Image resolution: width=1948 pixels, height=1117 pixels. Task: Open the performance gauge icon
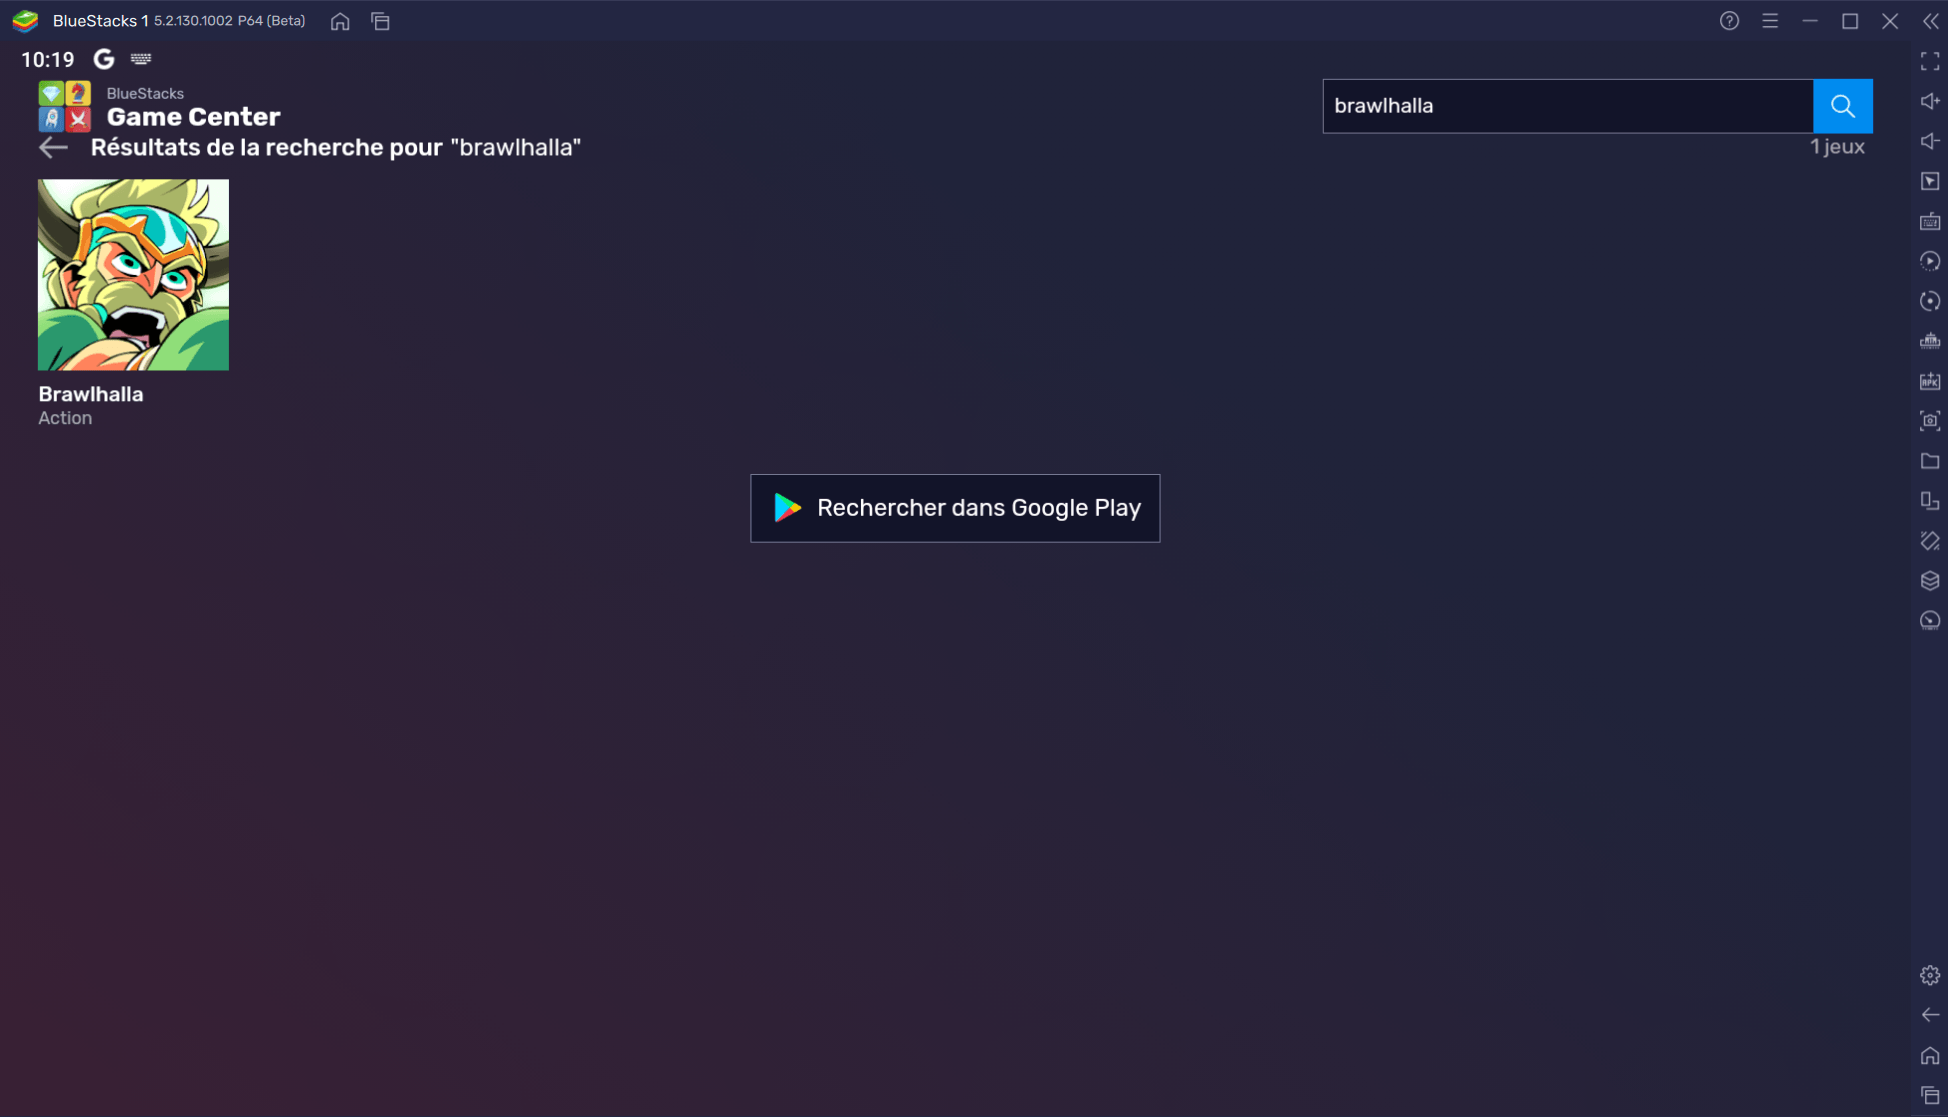click(x=1930, y=621)
